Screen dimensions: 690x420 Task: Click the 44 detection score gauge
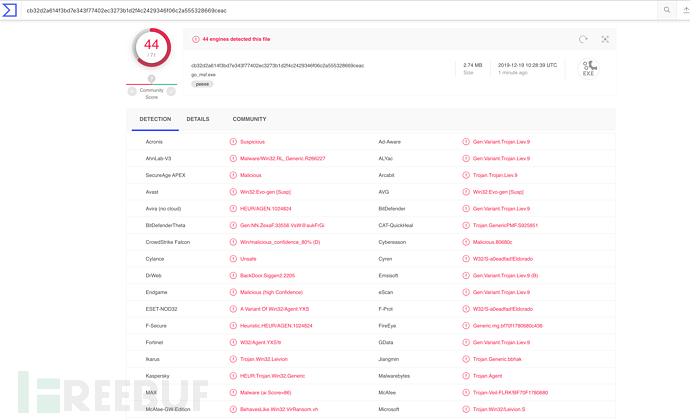(x=151, y=48)
